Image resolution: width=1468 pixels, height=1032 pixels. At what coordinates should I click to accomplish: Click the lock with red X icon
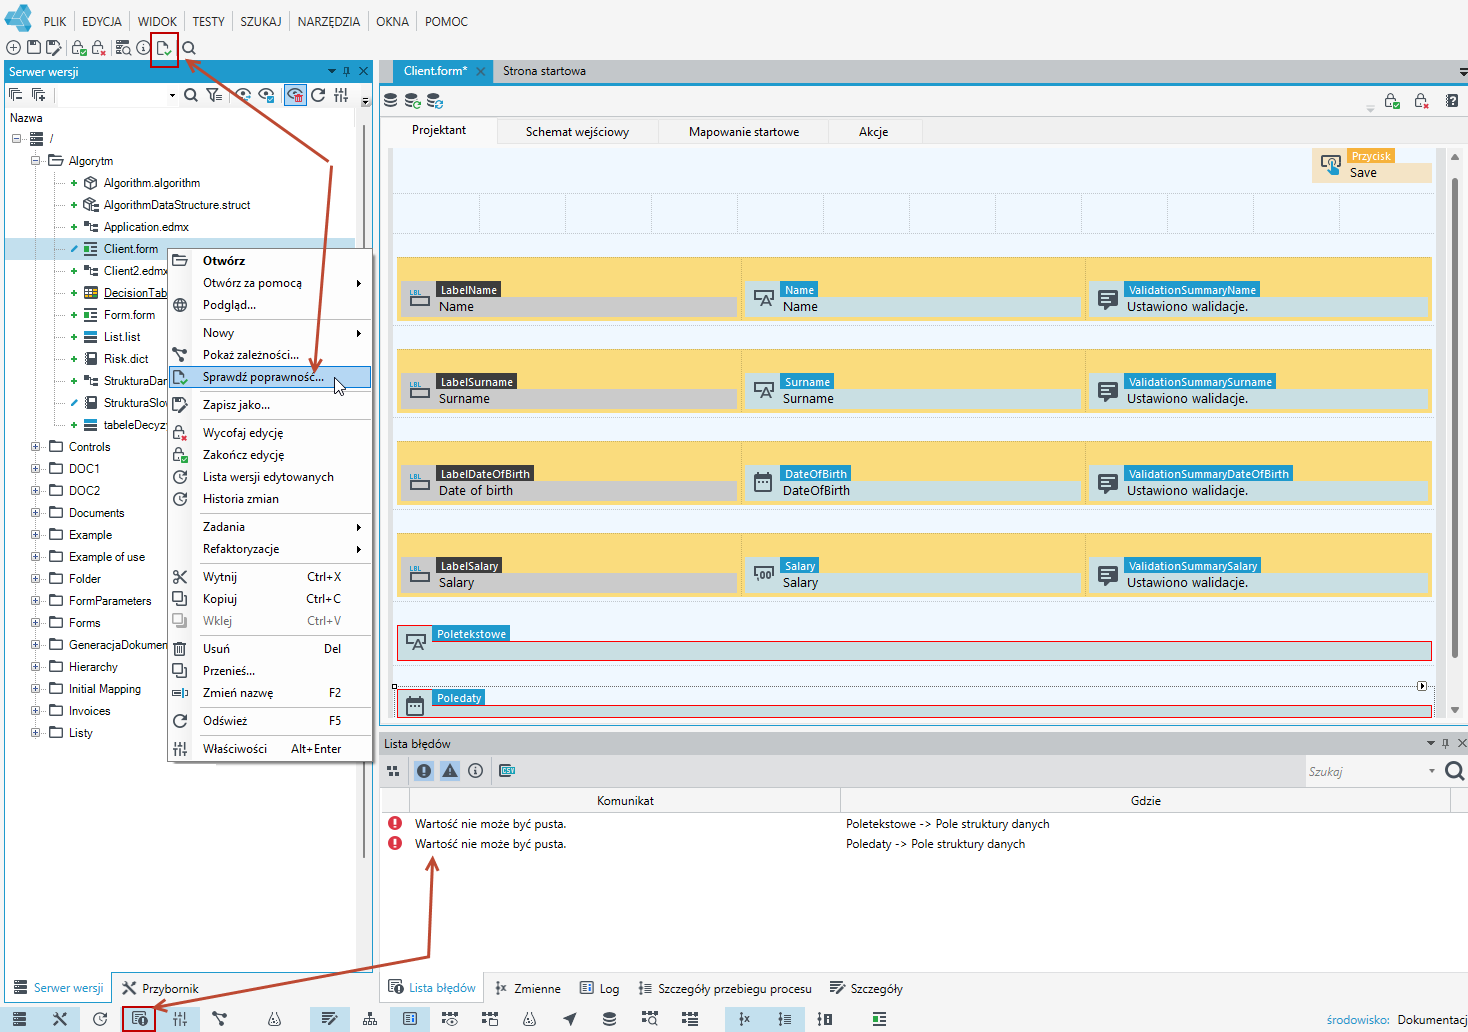[99, 48]
